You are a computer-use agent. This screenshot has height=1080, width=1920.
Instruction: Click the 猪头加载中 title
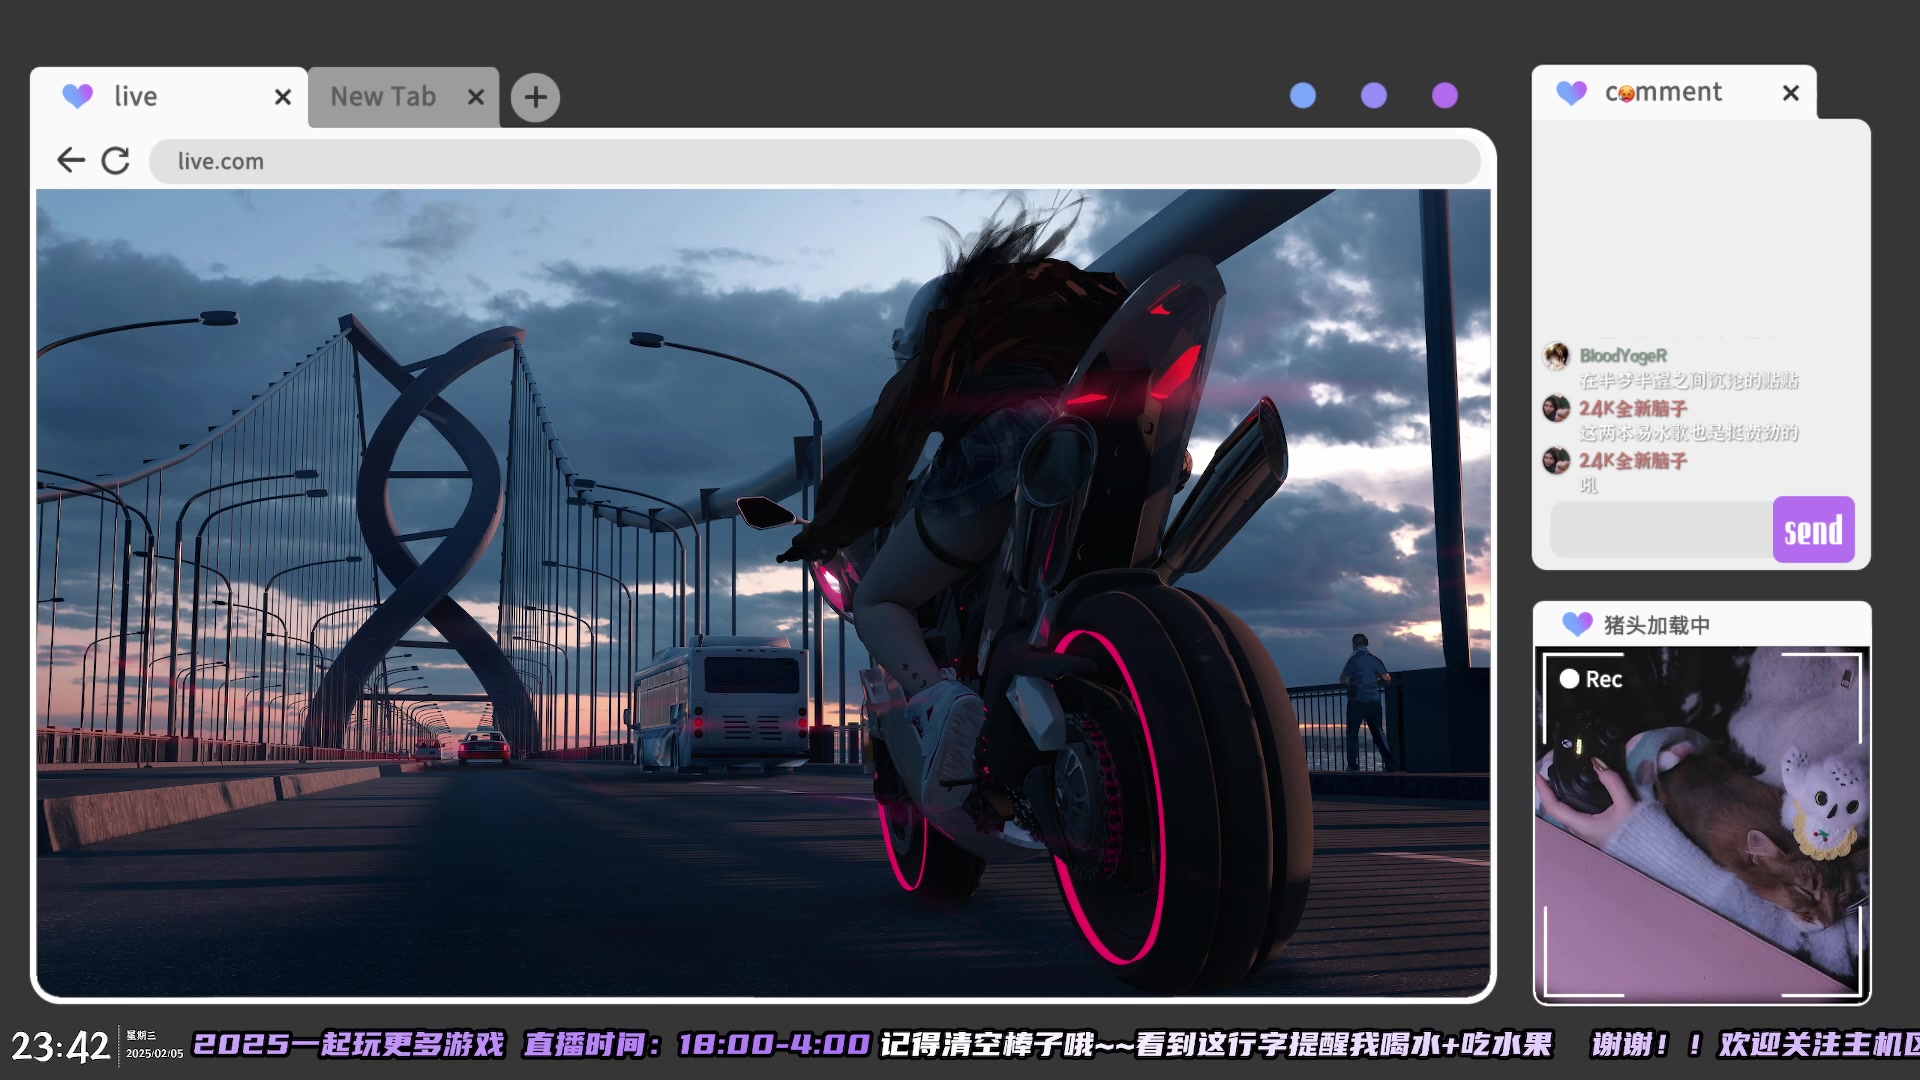pyautogui.click(x=1656, y=625)
